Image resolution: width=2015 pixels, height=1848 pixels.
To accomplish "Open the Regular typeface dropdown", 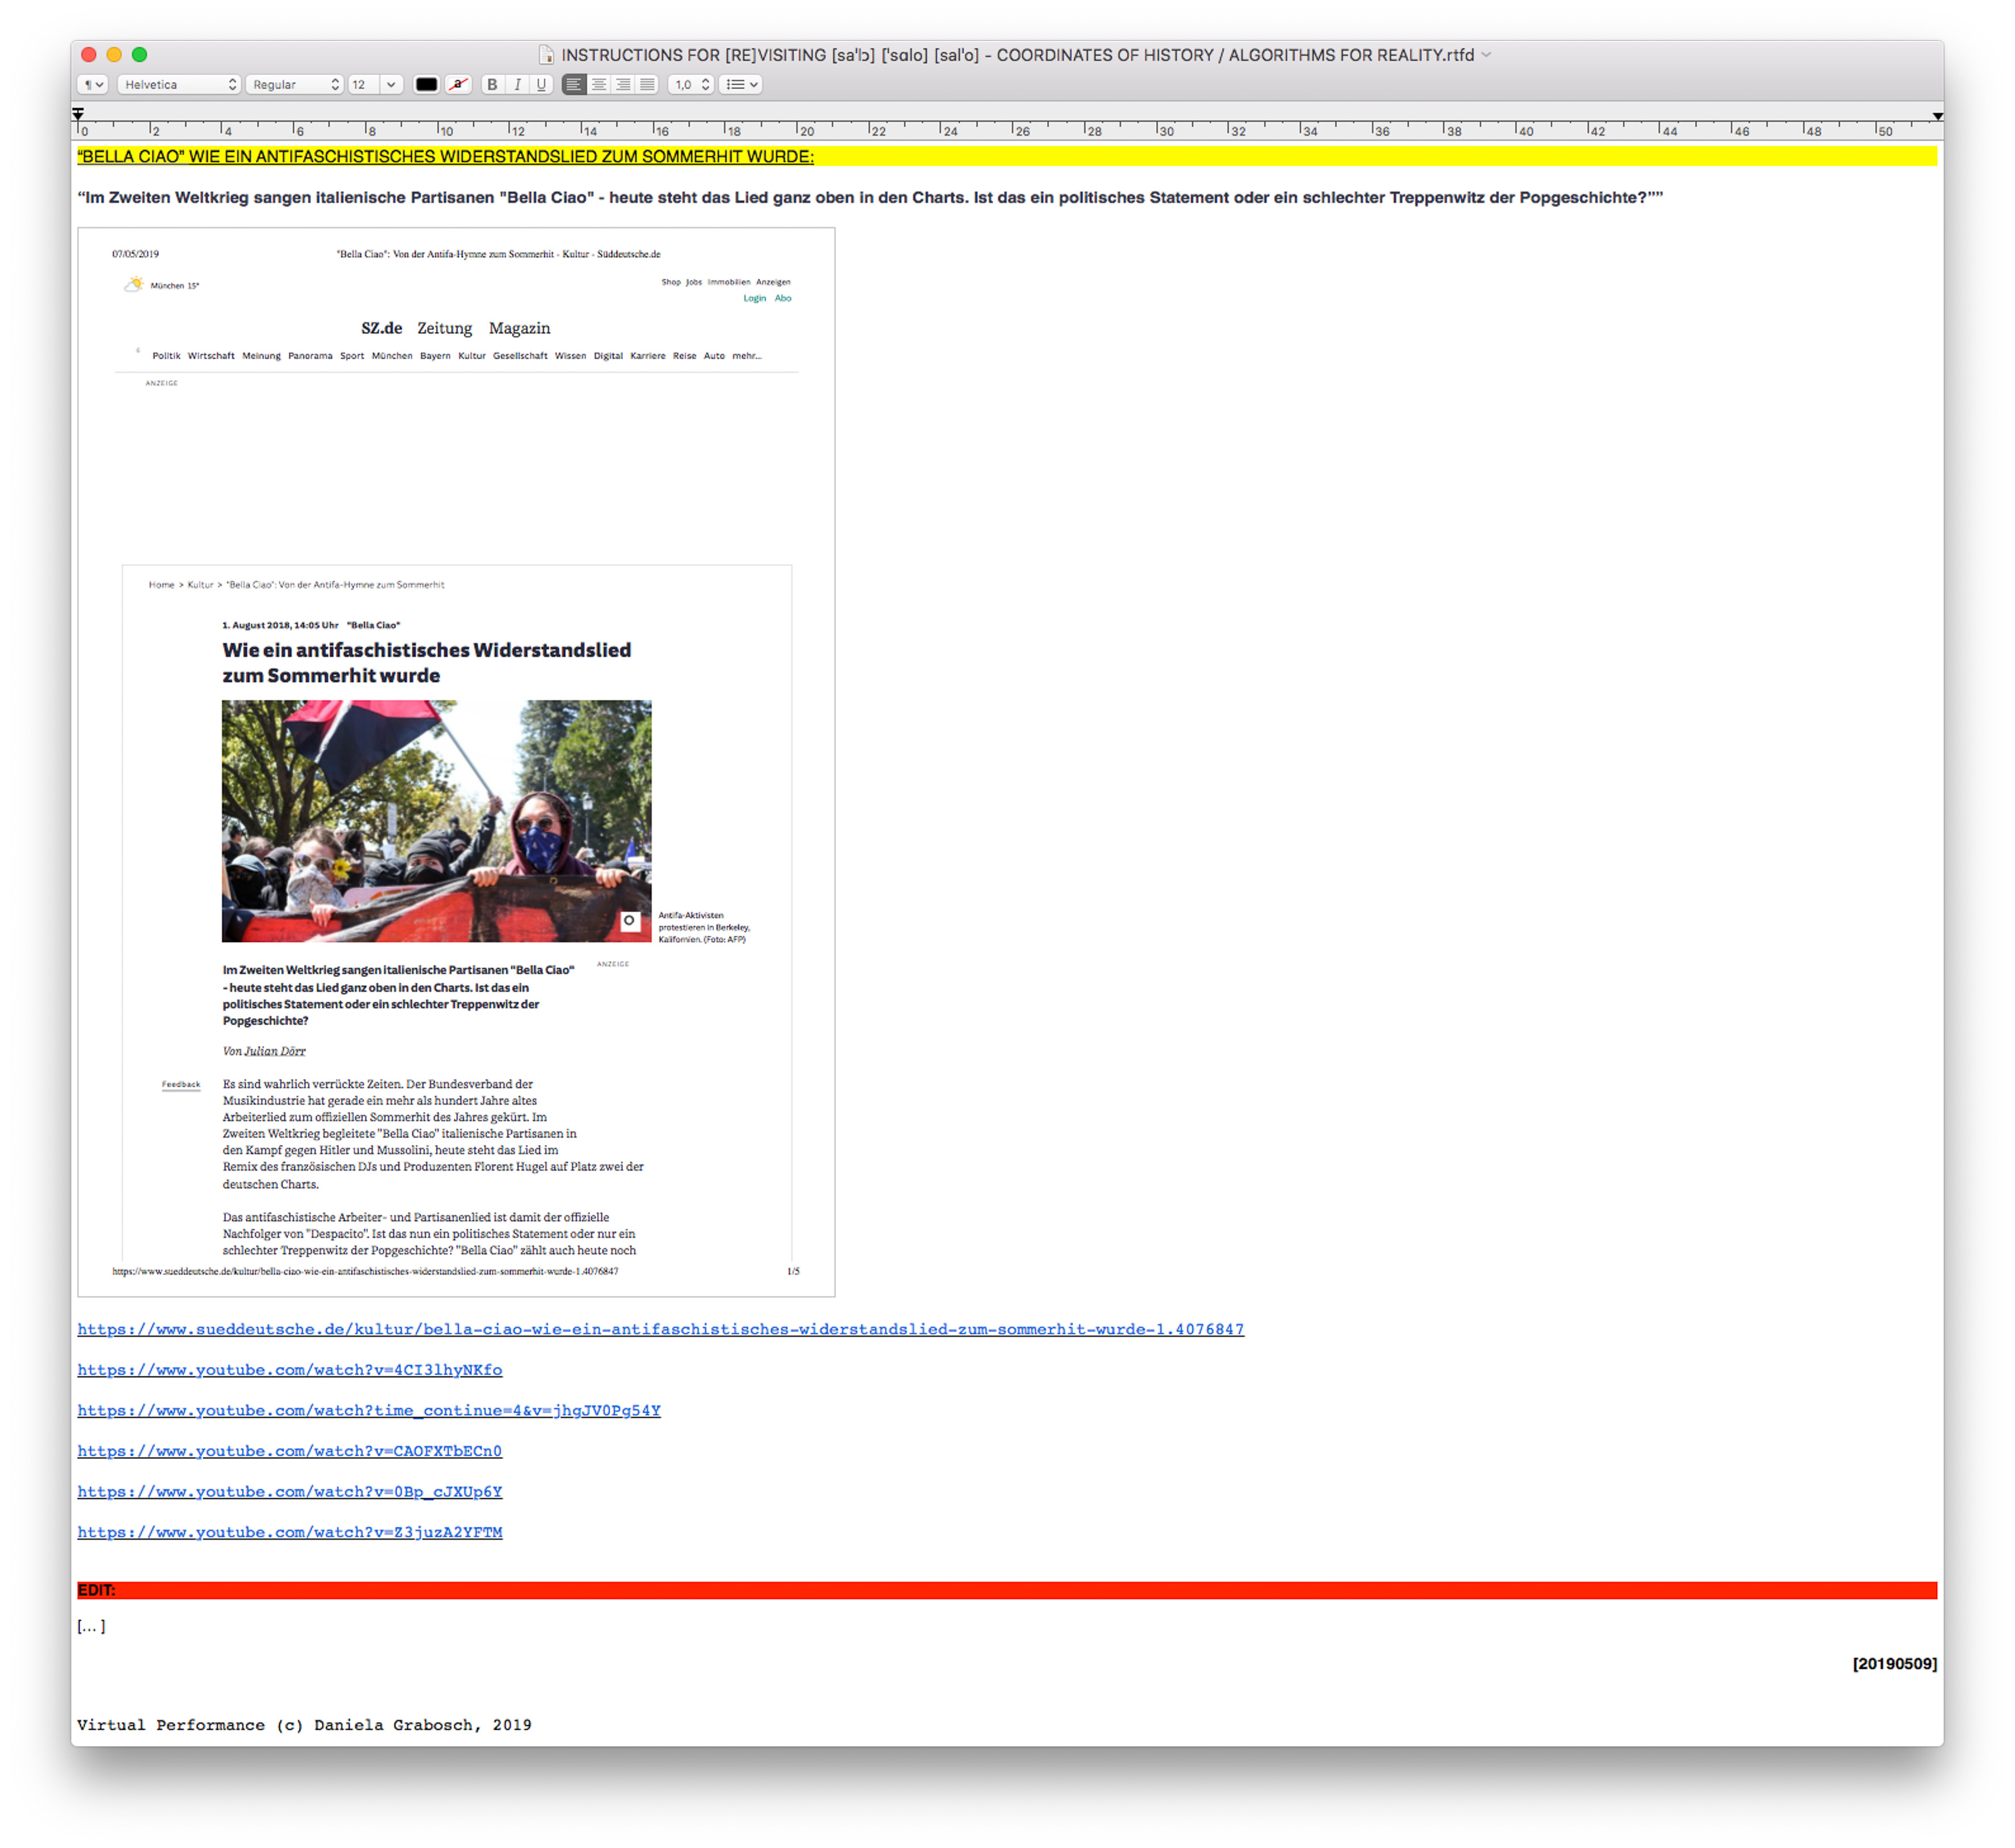I will [295, 85].
